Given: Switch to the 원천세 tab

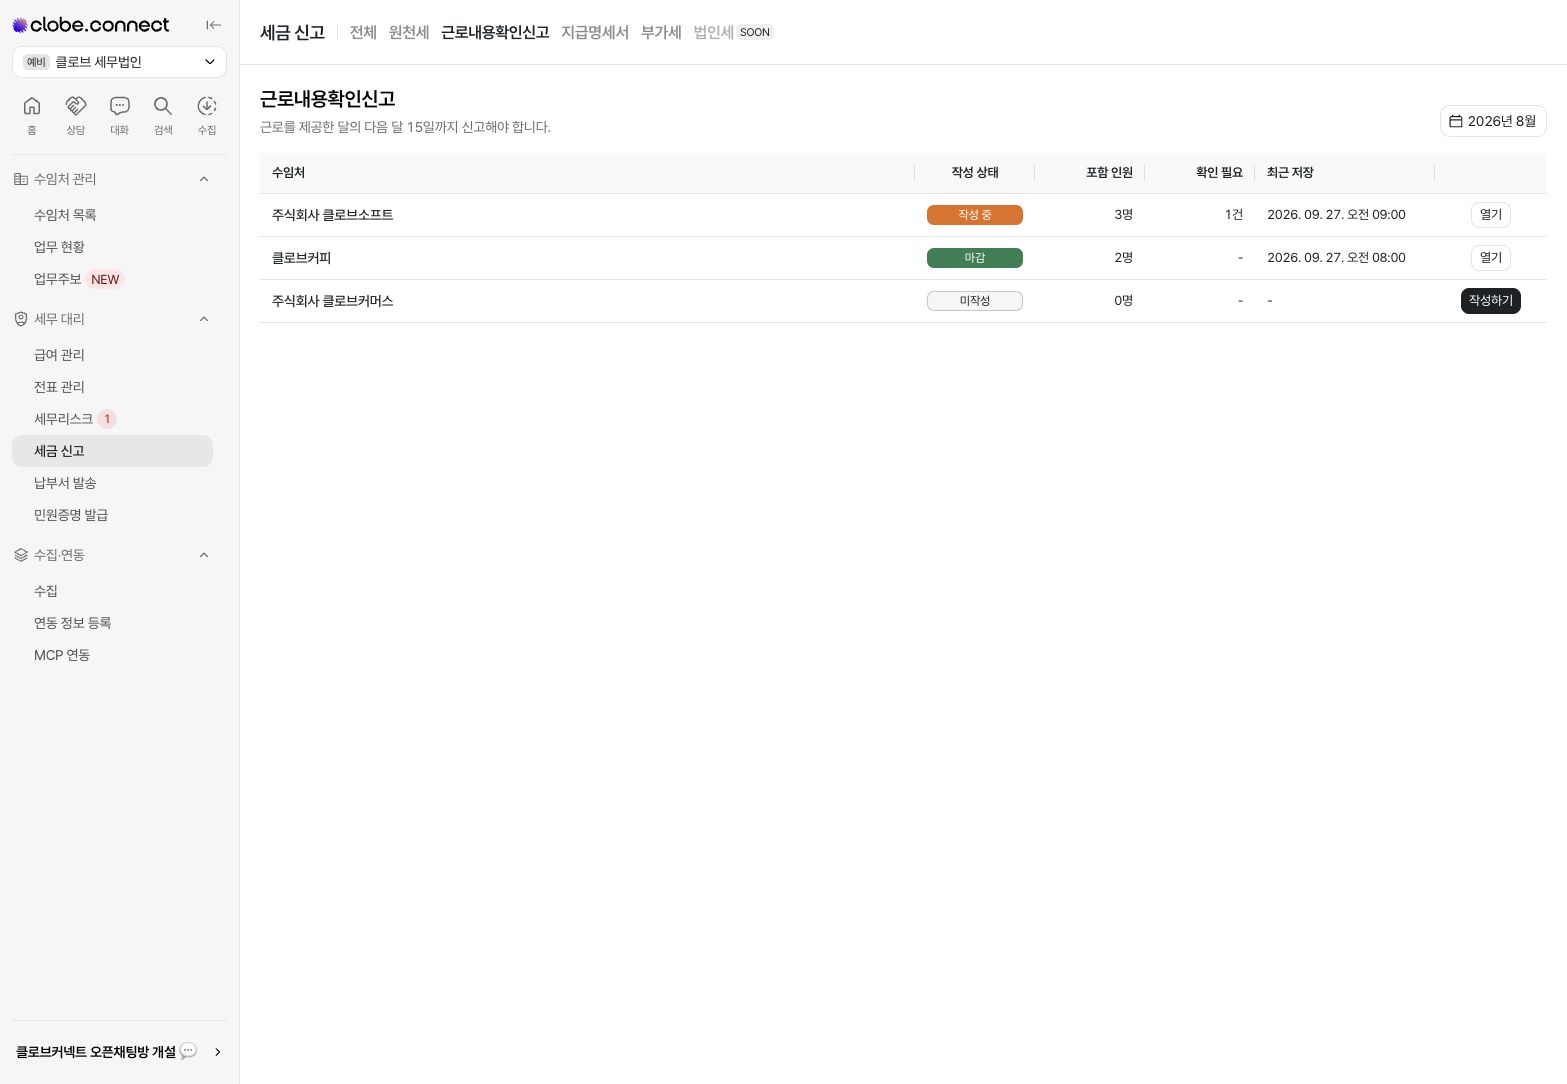Looking at the screenshot, I should 409,32.
